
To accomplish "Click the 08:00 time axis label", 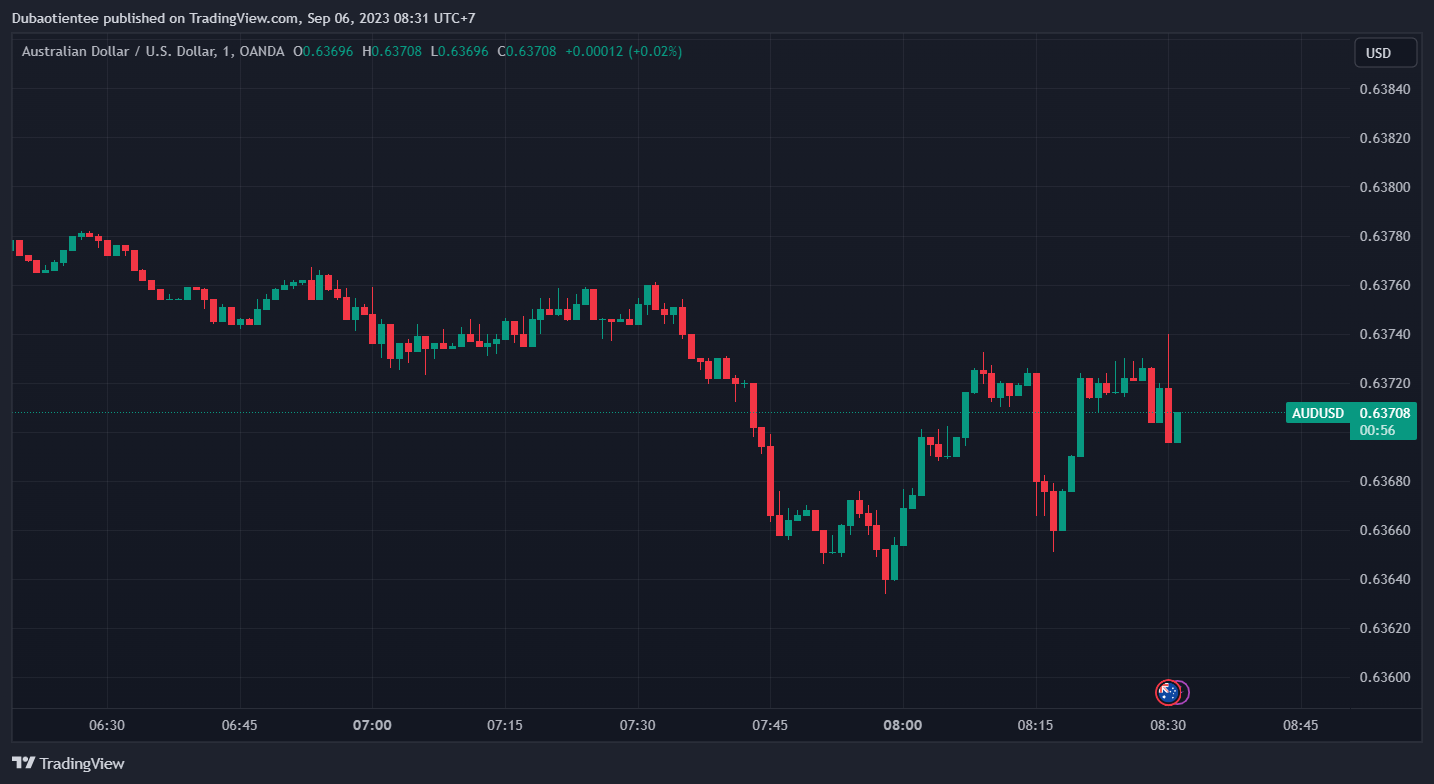I will pos(902,725).
